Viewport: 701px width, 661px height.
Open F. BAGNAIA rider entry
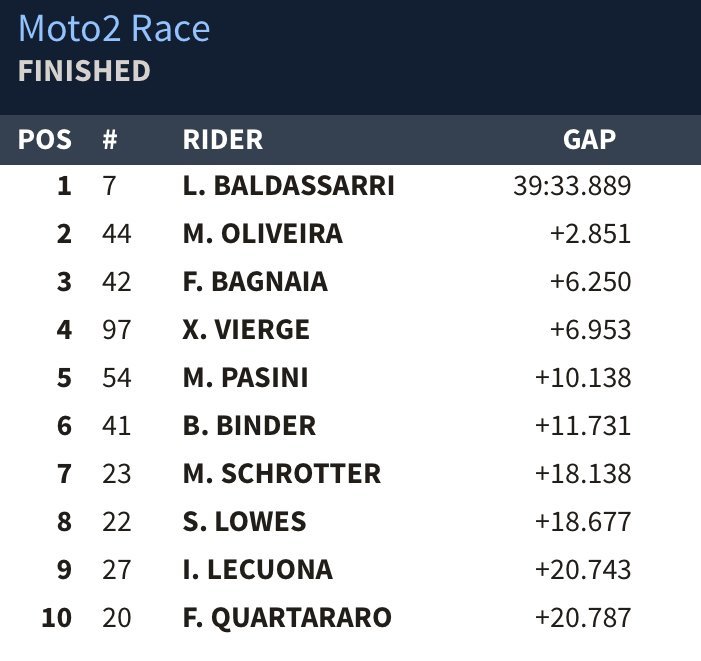click(x=255, y=282)
